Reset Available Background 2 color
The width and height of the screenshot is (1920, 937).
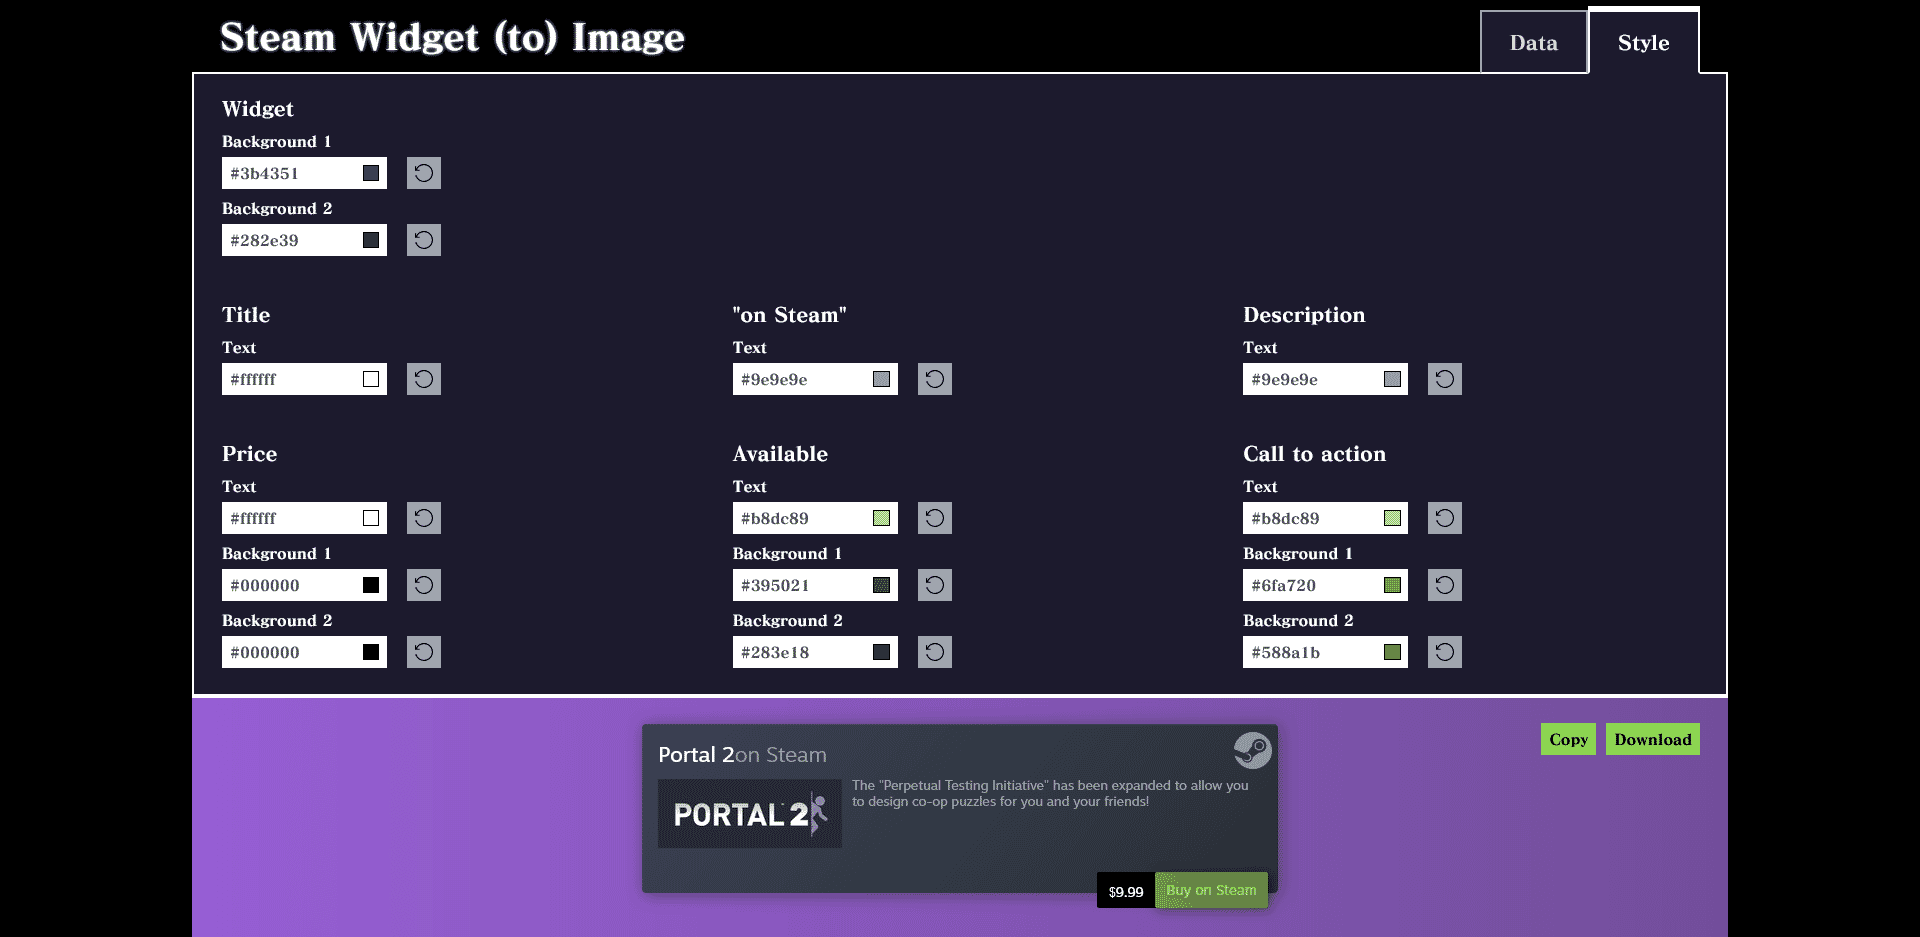935,652
